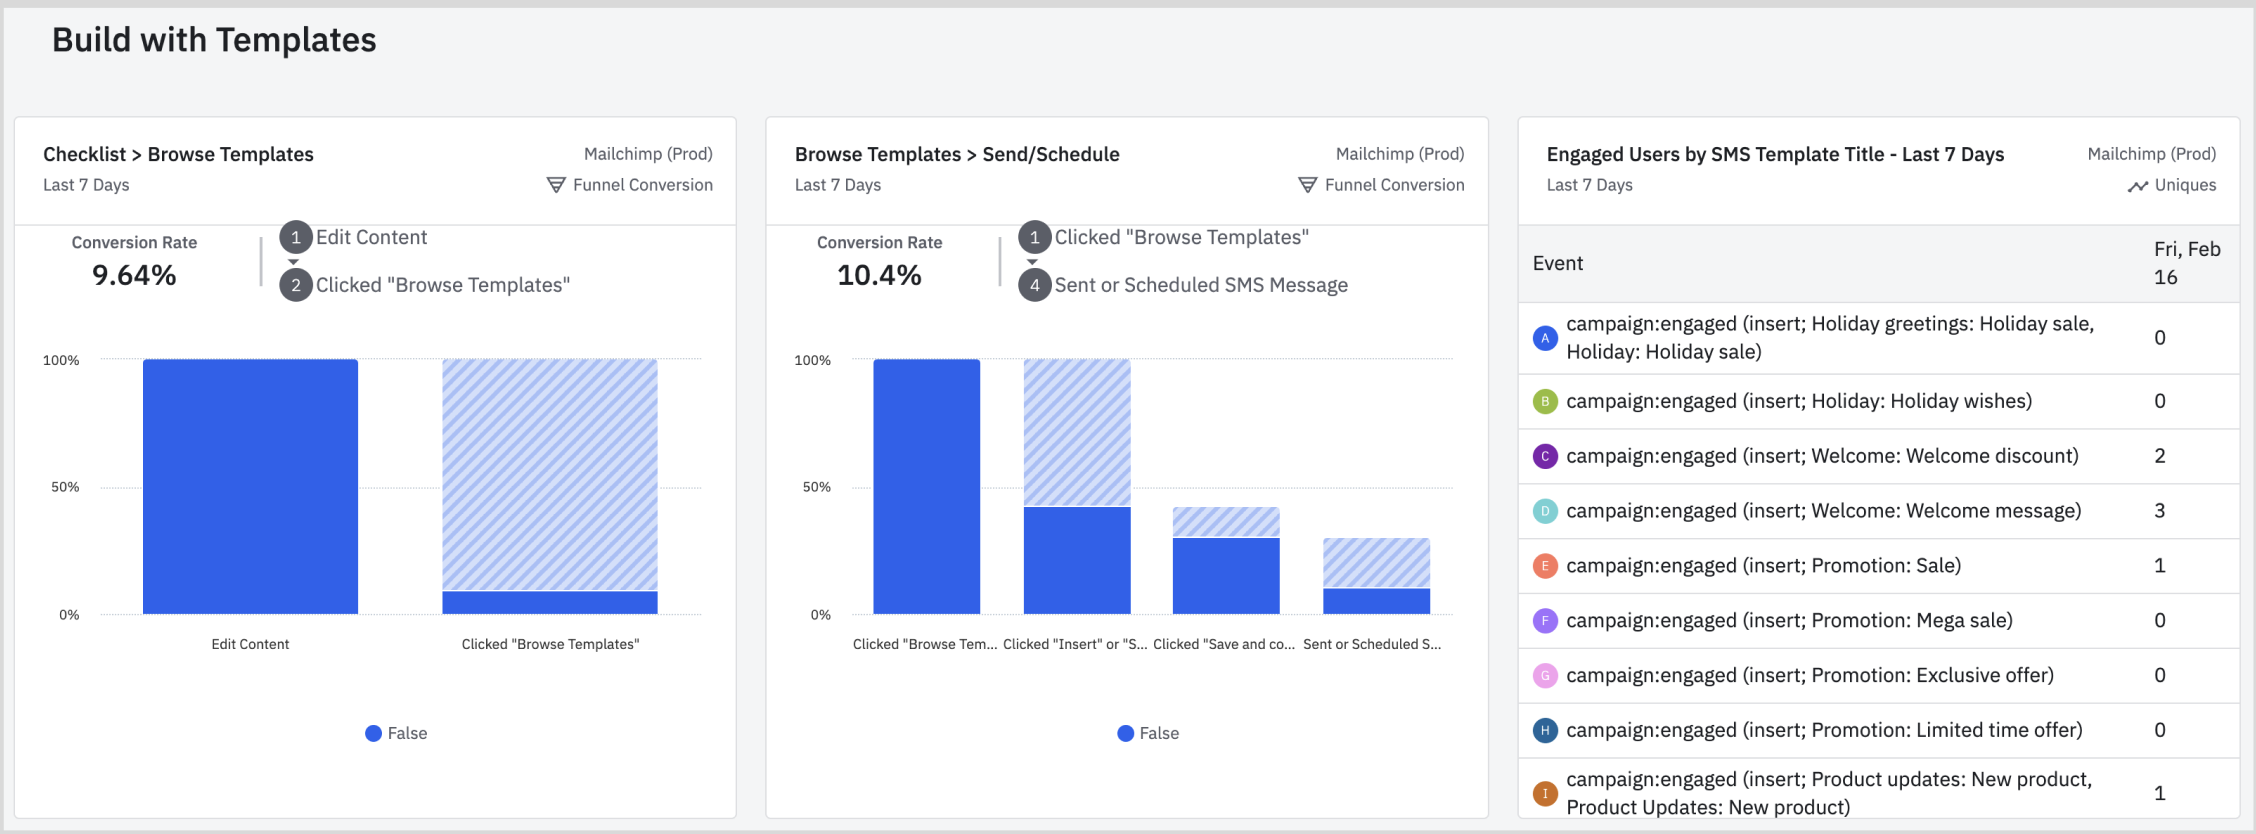Click the solid blue Edit Content bar
Viewport: 2256px width, 834px height.
(x=250, y=486)
